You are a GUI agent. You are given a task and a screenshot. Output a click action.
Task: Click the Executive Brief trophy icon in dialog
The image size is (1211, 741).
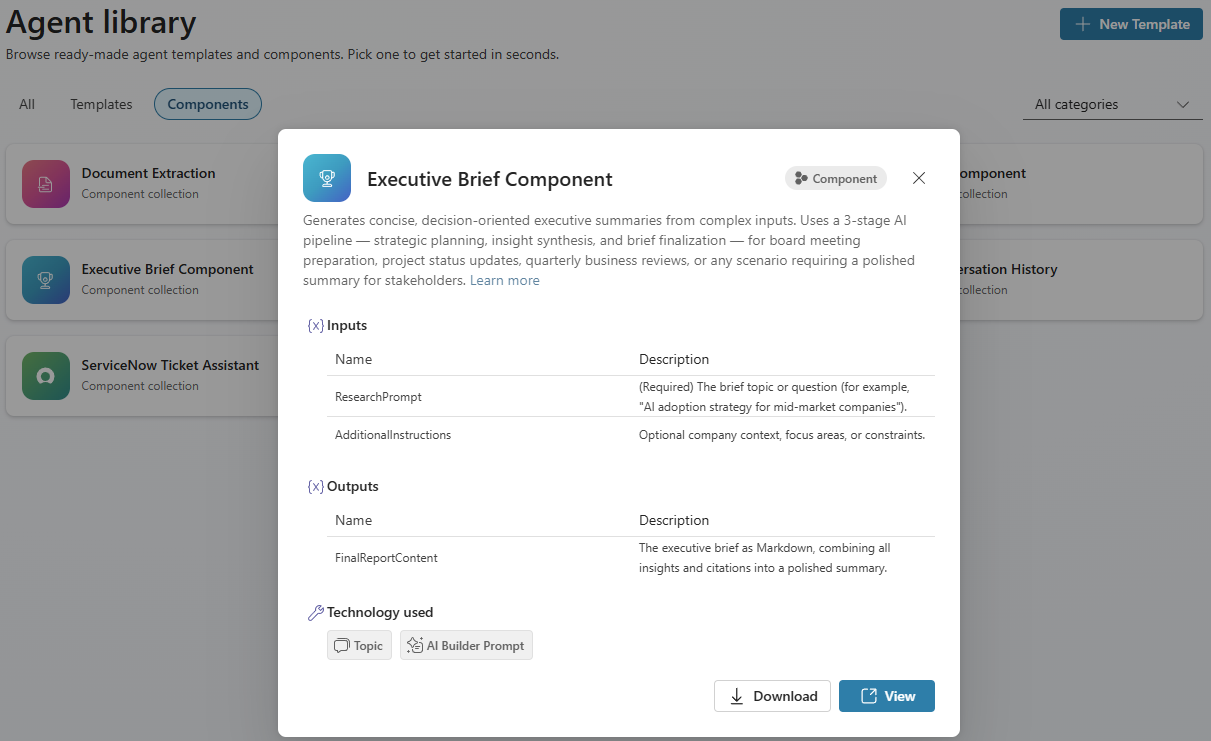tap(327, 178)
